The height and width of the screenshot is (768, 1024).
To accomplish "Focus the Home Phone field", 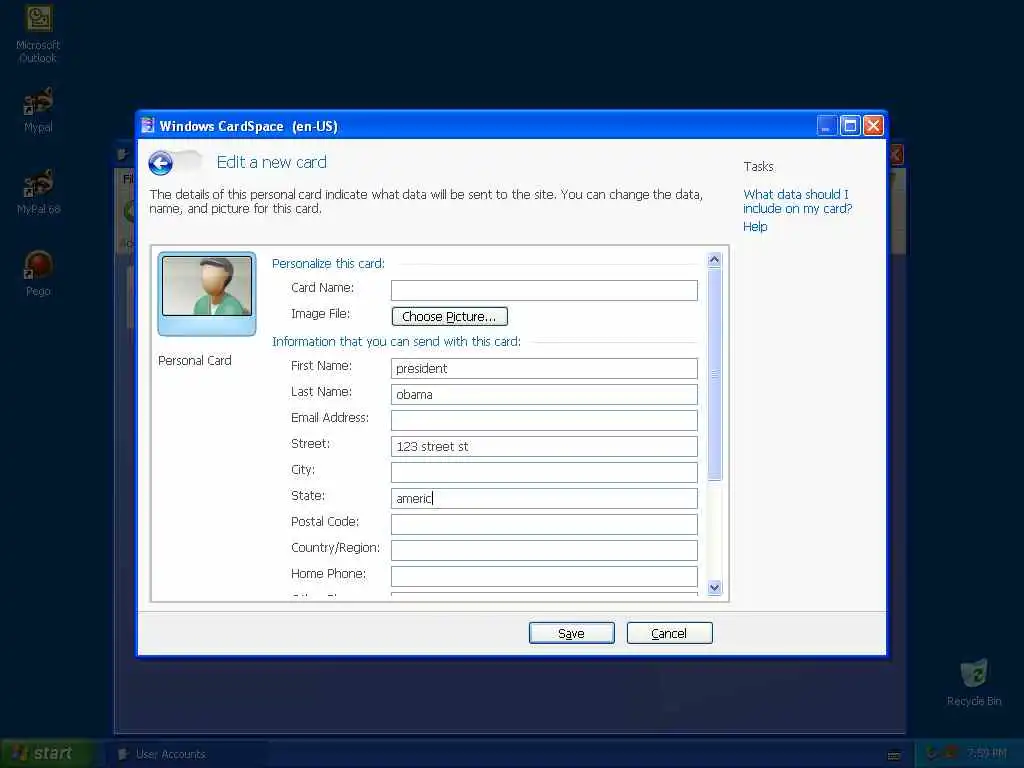I will tap(544, 576).
